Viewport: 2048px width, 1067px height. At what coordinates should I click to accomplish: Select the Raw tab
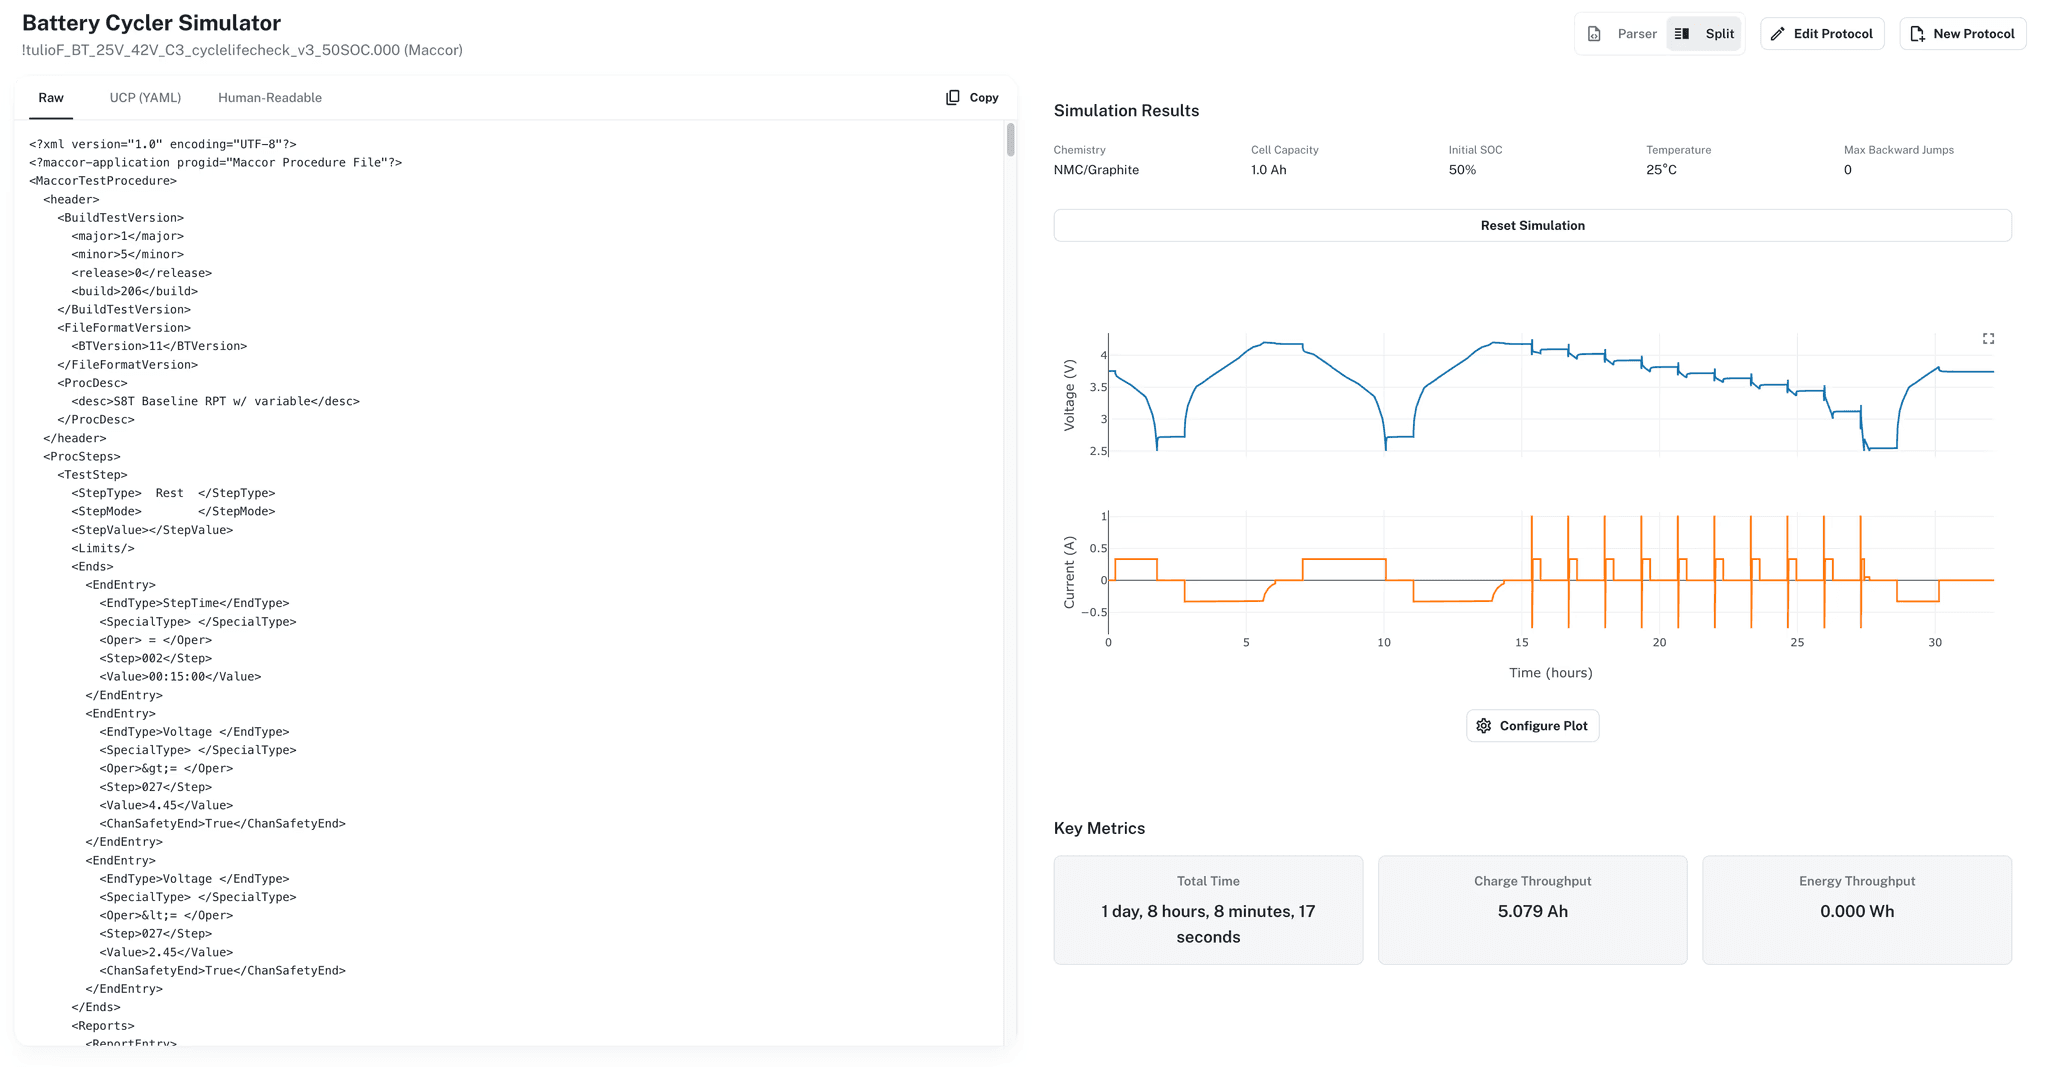(51, 97)
